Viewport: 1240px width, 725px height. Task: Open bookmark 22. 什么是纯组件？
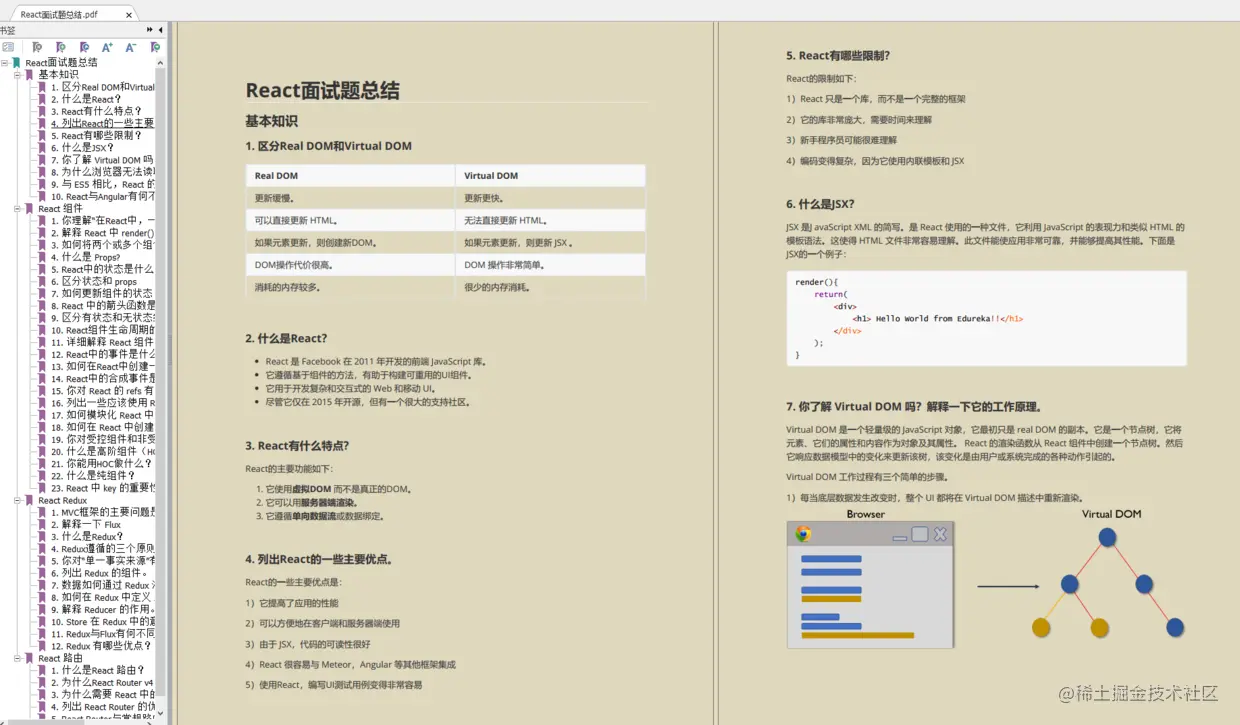(94, 476)
